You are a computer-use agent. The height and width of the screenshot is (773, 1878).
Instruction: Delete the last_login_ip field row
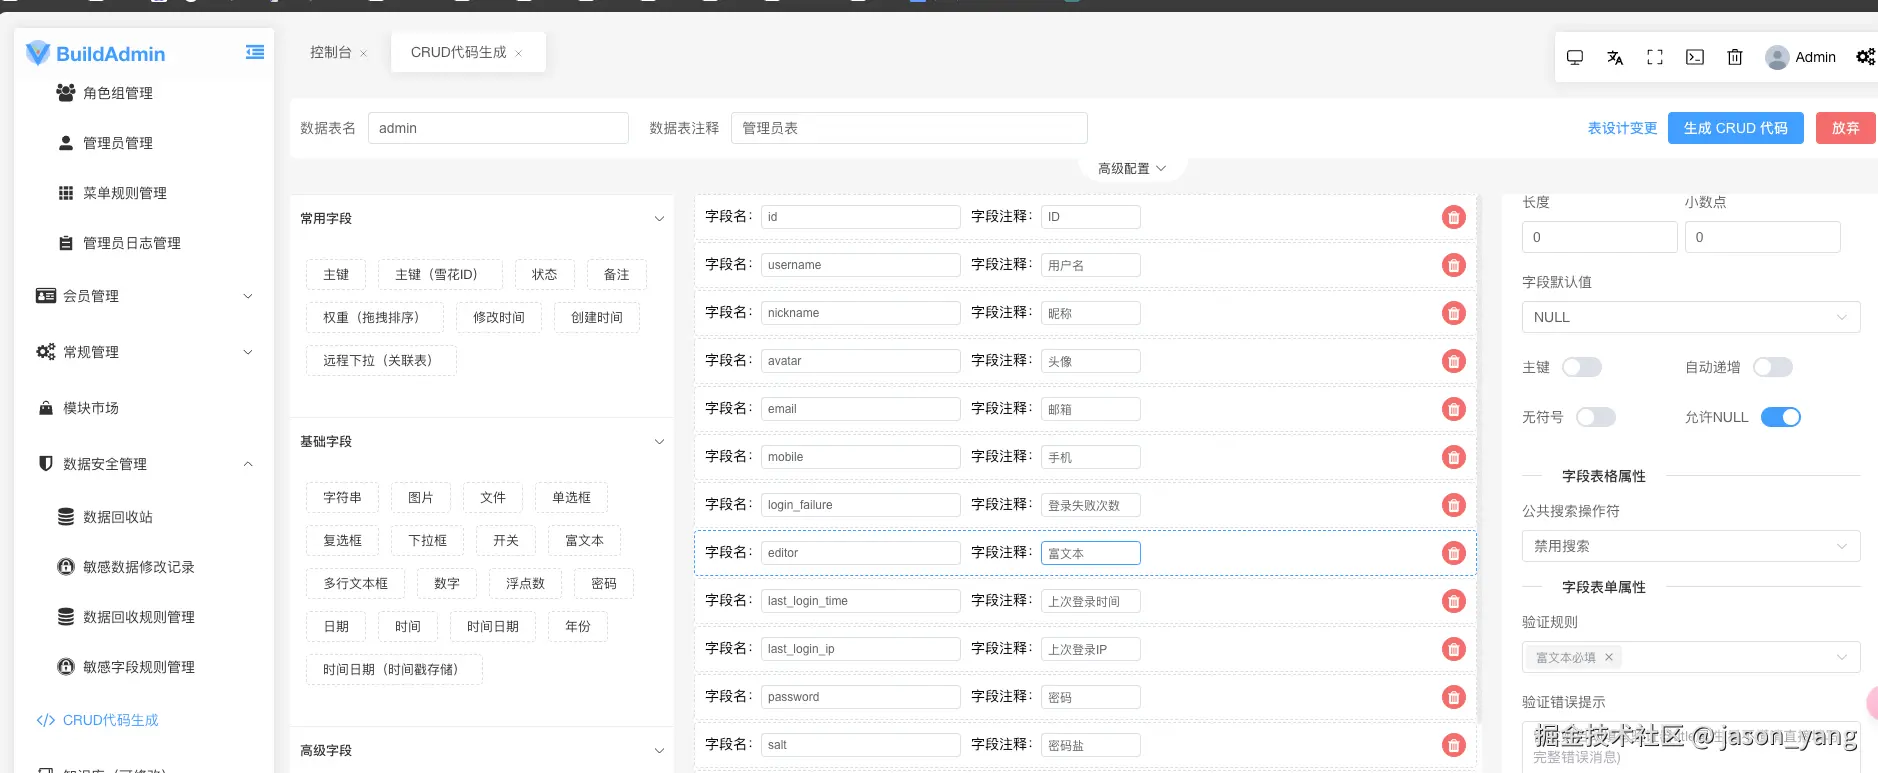(1454, 649)
